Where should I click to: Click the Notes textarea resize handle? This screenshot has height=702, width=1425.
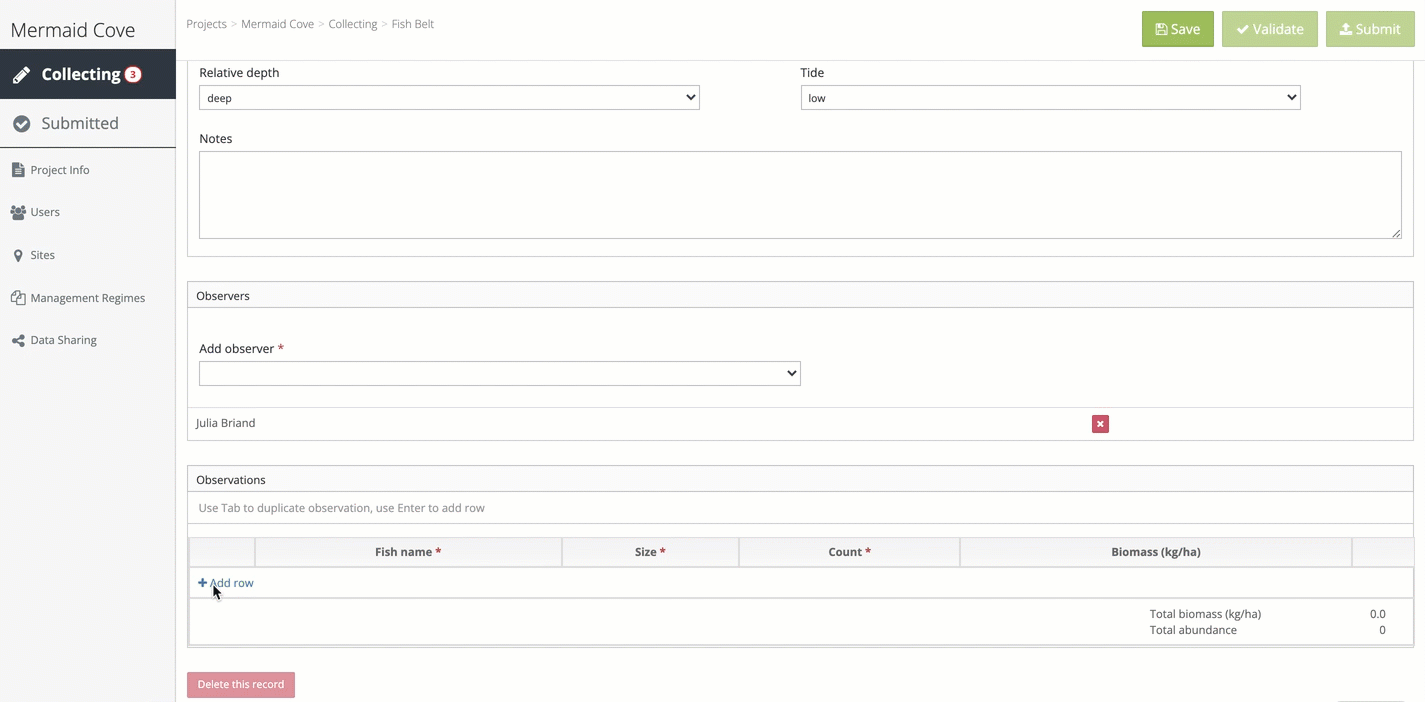(1396, 233)
